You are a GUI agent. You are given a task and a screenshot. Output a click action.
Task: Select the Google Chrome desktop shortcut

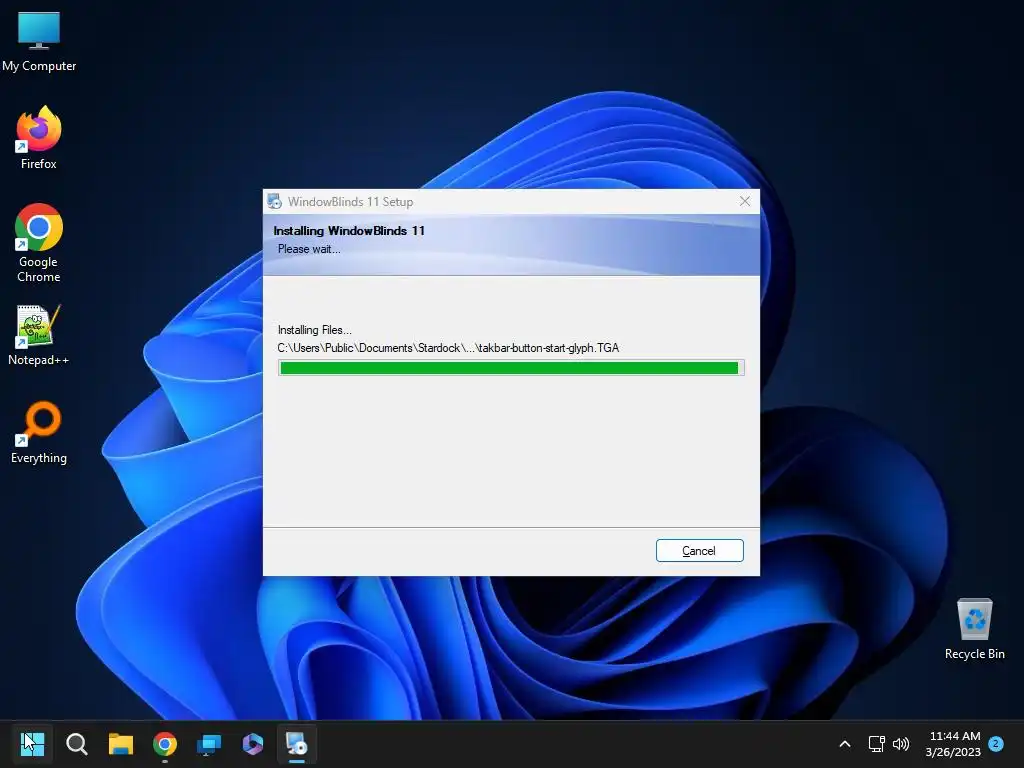click(x=39, y=243)
